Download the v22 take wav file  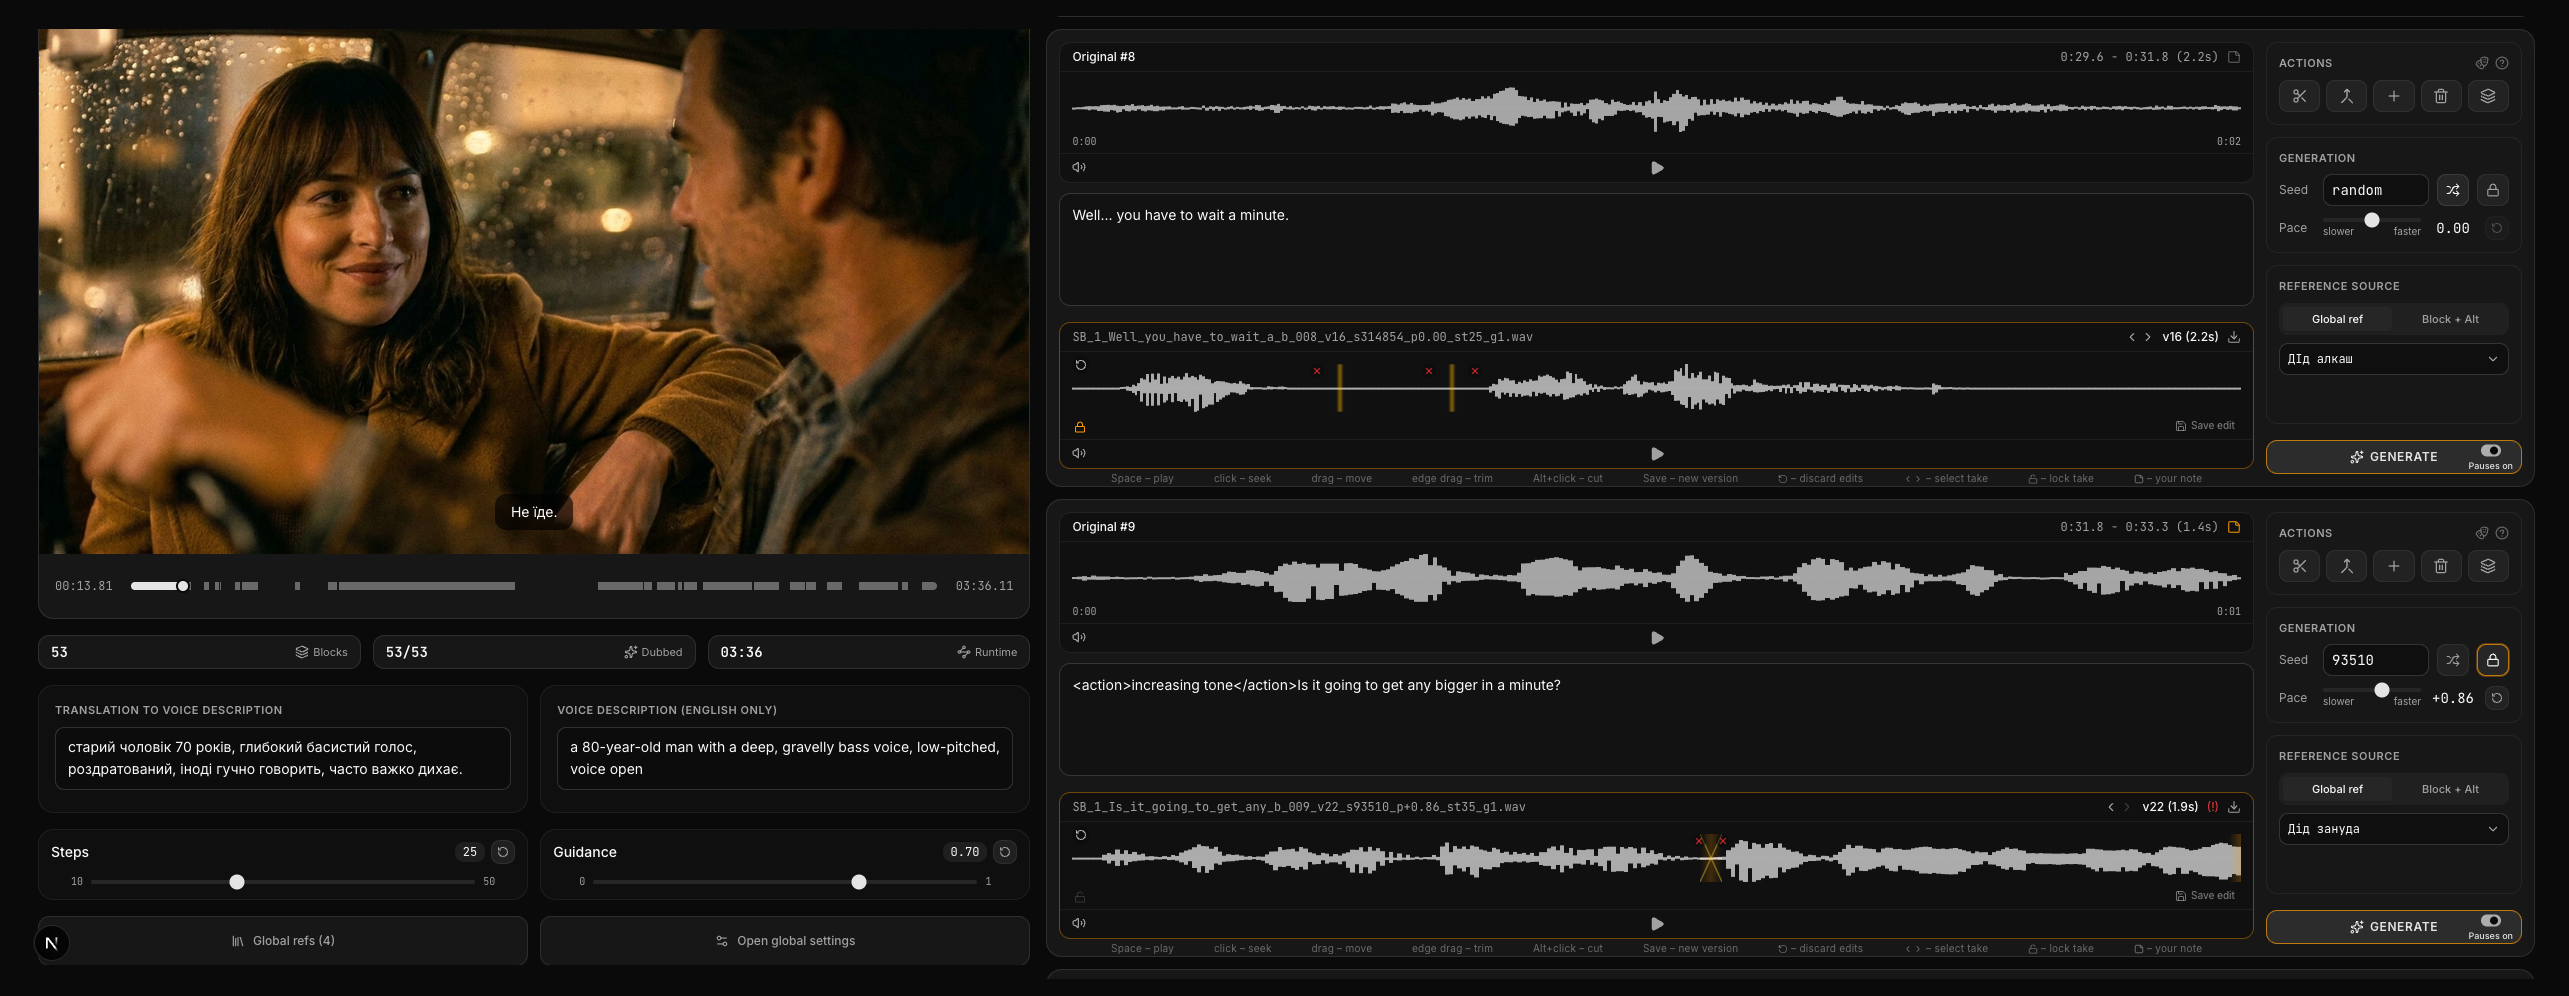2233,807
